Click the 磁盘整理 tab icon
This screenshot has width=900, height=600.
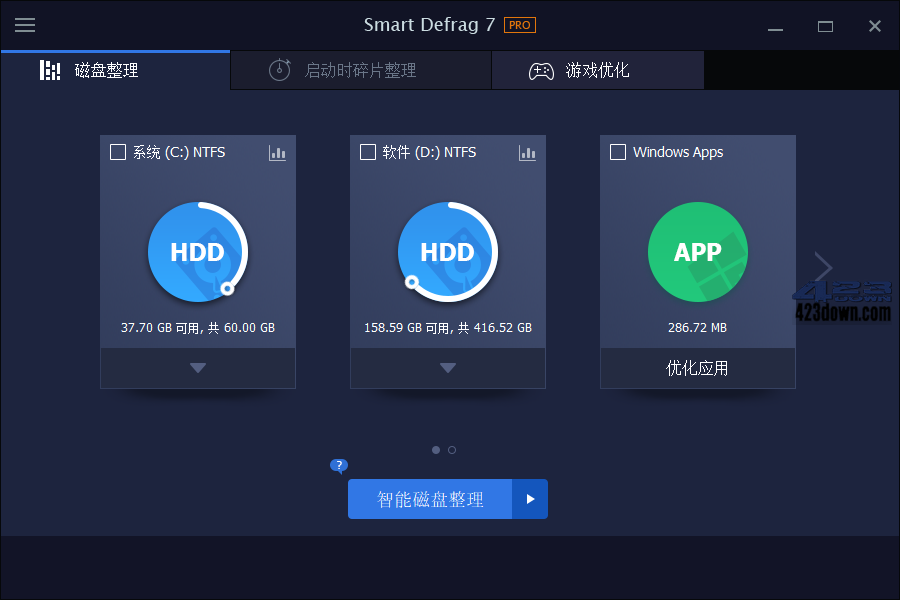click(49, 70)
